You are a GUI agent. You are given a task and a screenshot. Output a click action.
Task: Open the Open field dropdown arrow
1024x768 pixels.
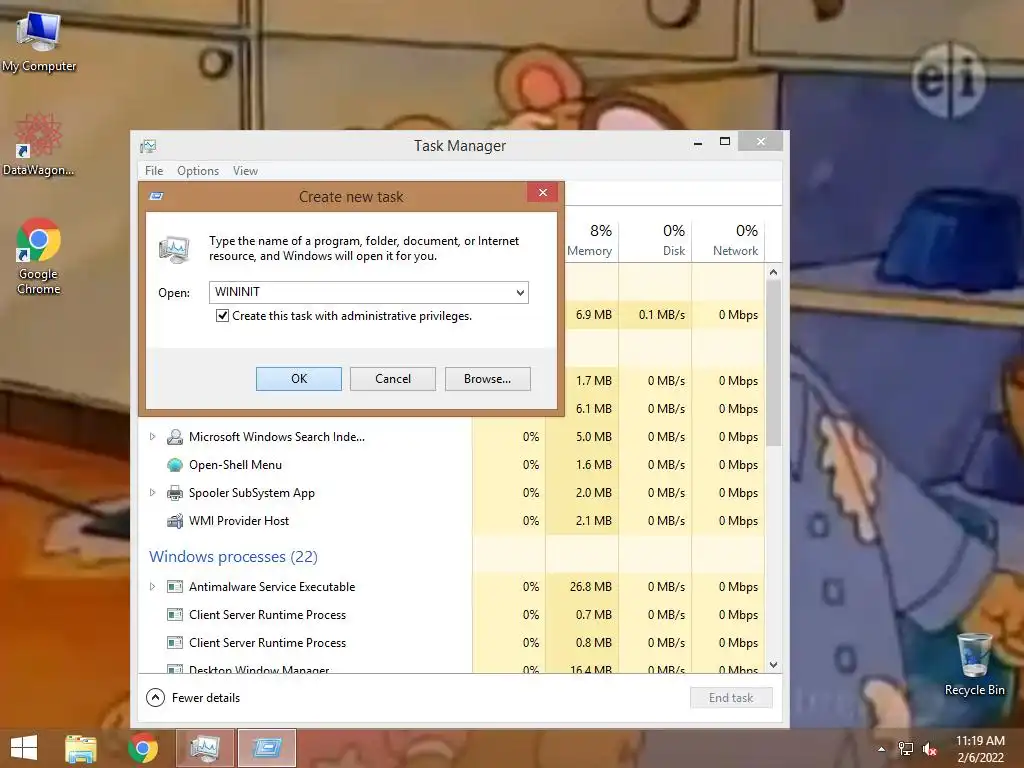coord(520,293)
